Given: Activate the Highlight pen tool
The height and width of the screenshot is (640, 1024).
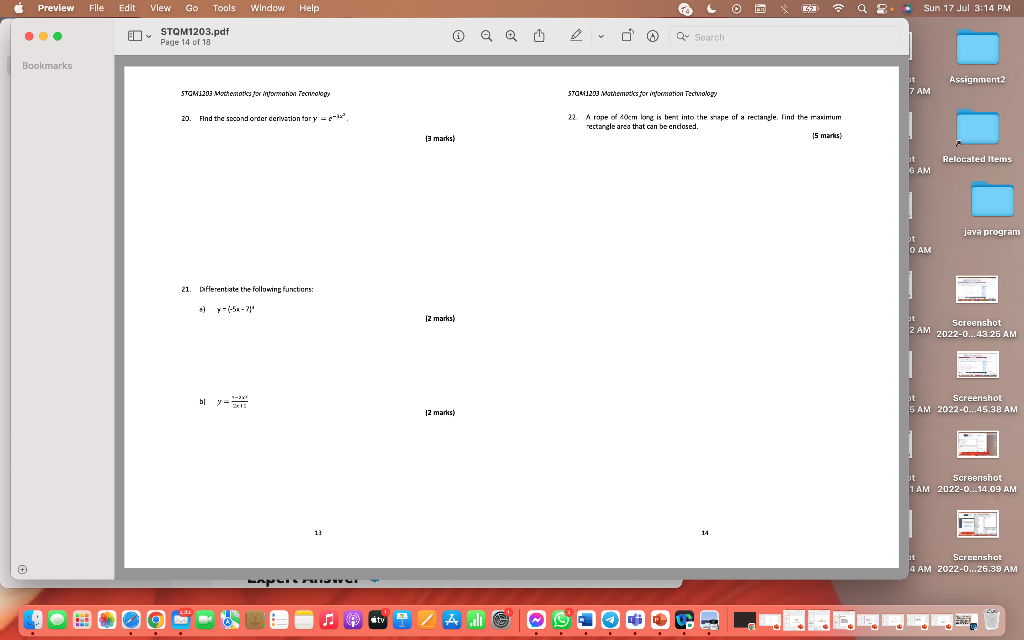Looking at the screenshot, I should [576, 36].
